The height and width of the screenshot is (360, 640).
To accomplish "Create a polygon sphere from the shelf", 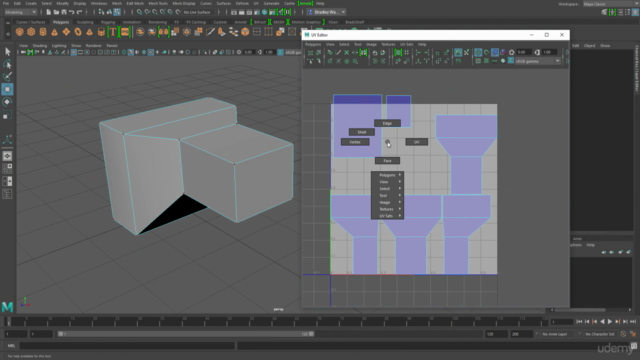I will point(19,32).
